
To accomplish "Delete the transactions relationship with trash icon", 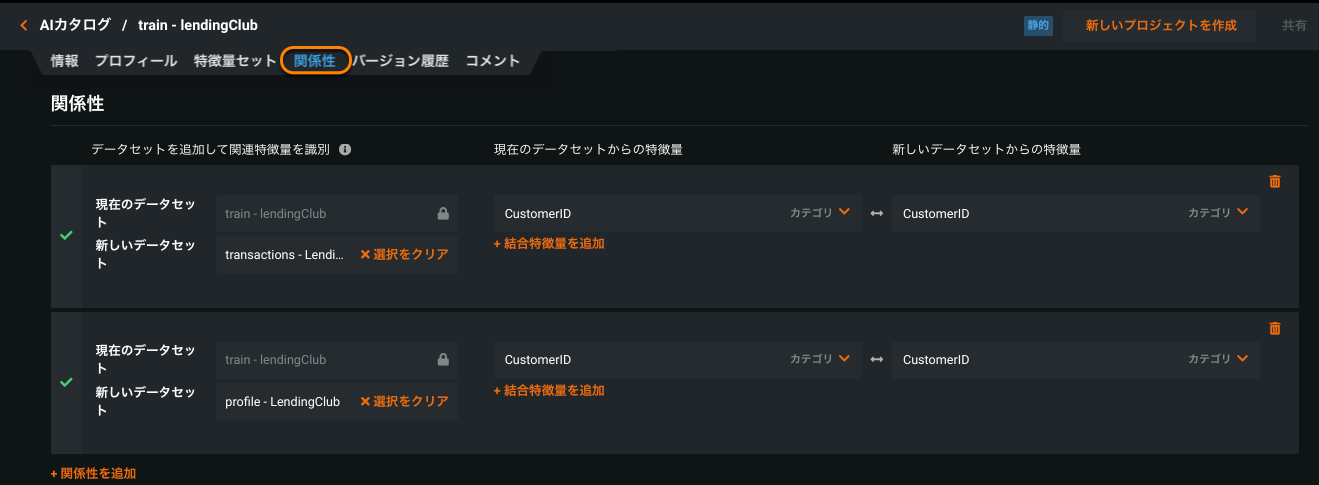I will 1274,181.
